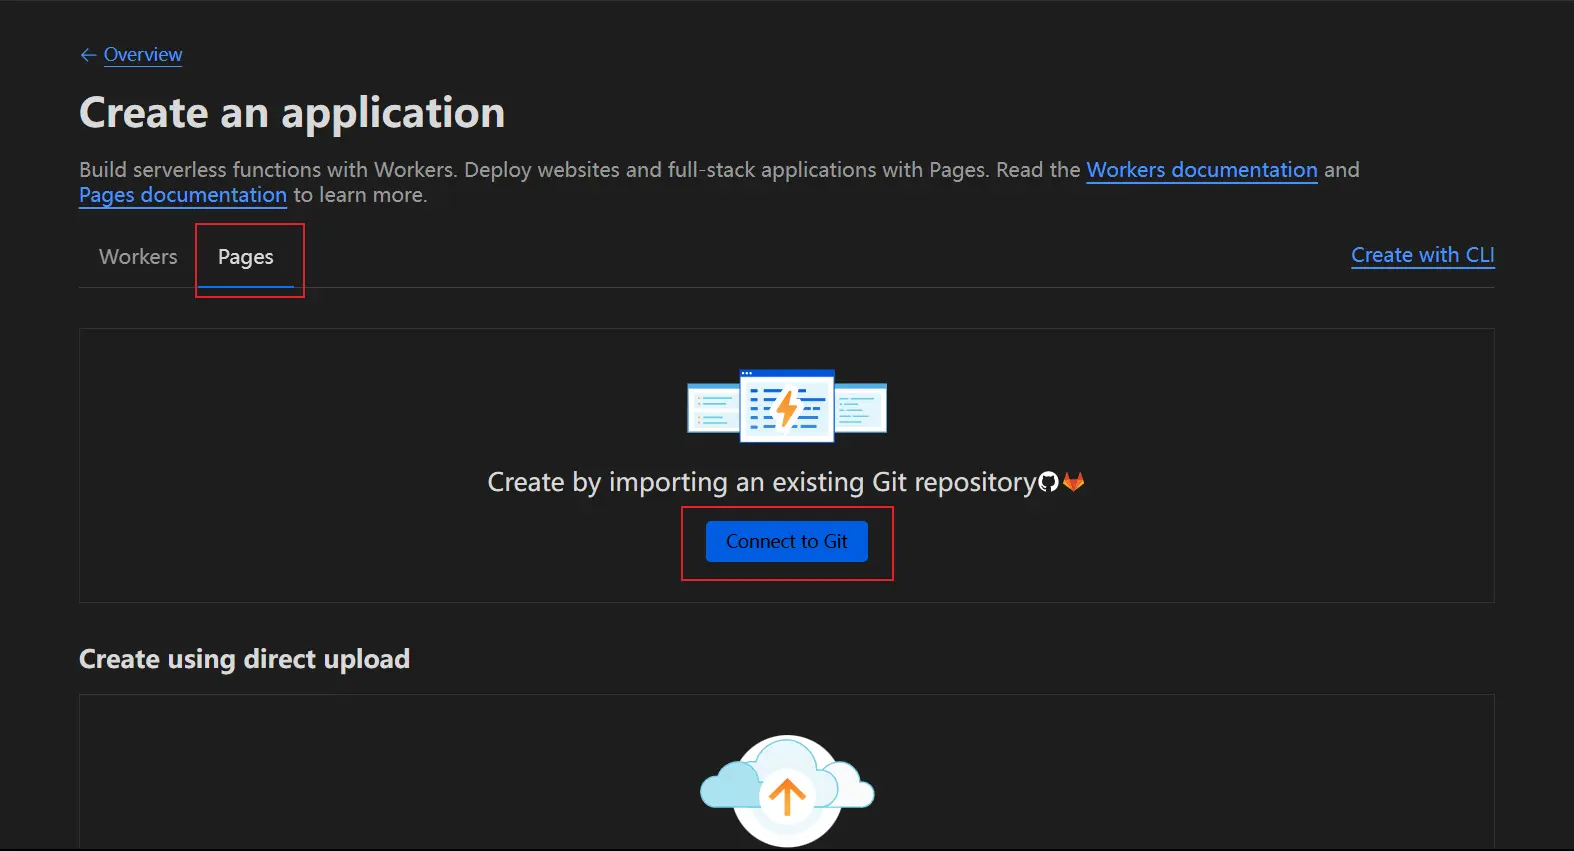Click the GitLab fox logo icon
Image resolution: width=1574 pixels, height=851 pixels.
[x=1074, y=482]
